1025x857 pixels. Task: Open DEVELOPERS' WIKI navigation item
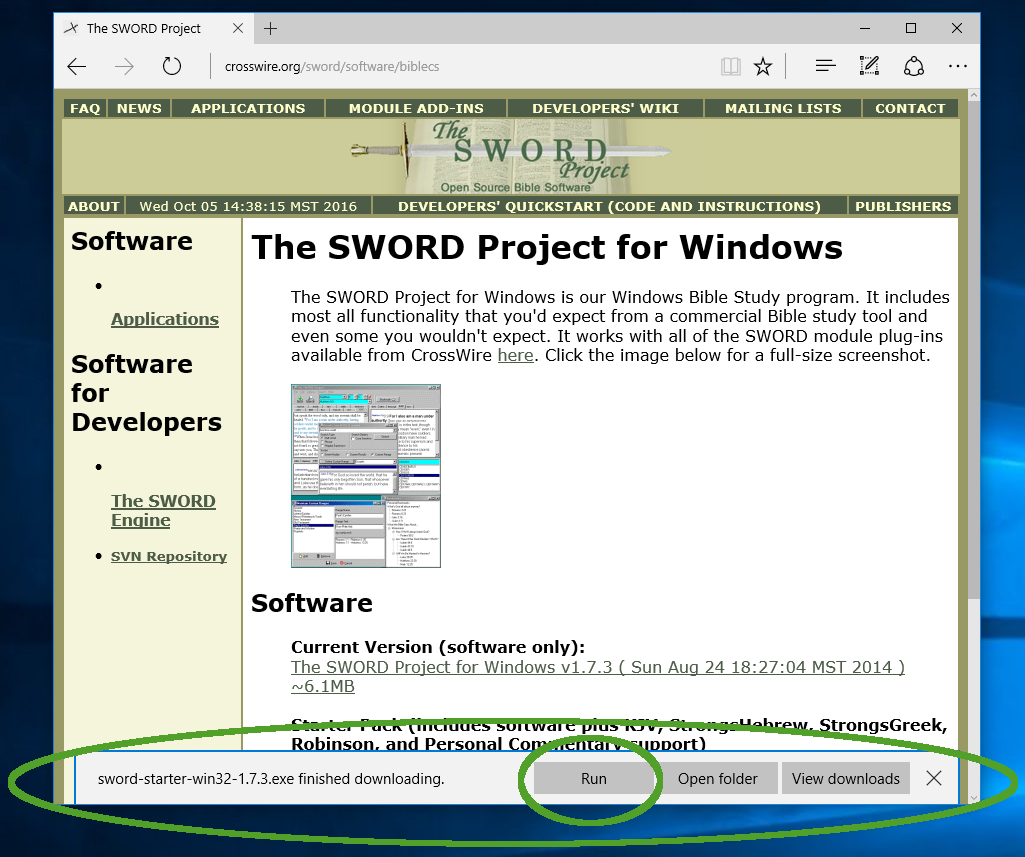point(605,108)
